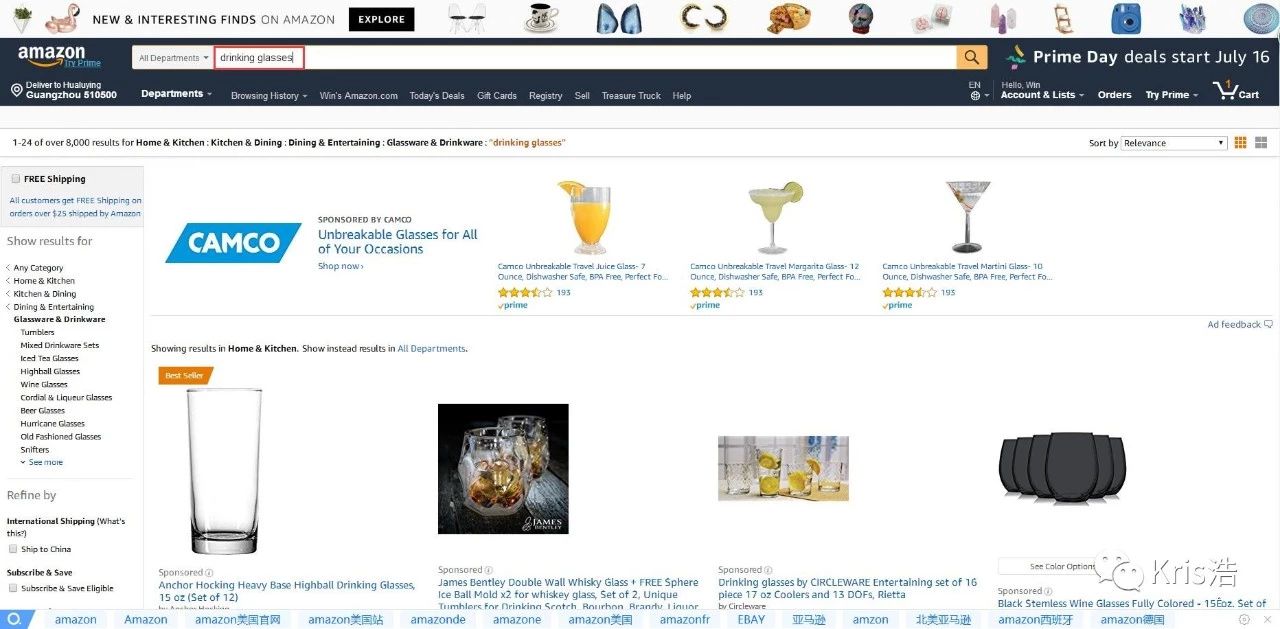
Task: Click the orange search magnifier button
Action: pyautogui.click(x=971, y=57)
